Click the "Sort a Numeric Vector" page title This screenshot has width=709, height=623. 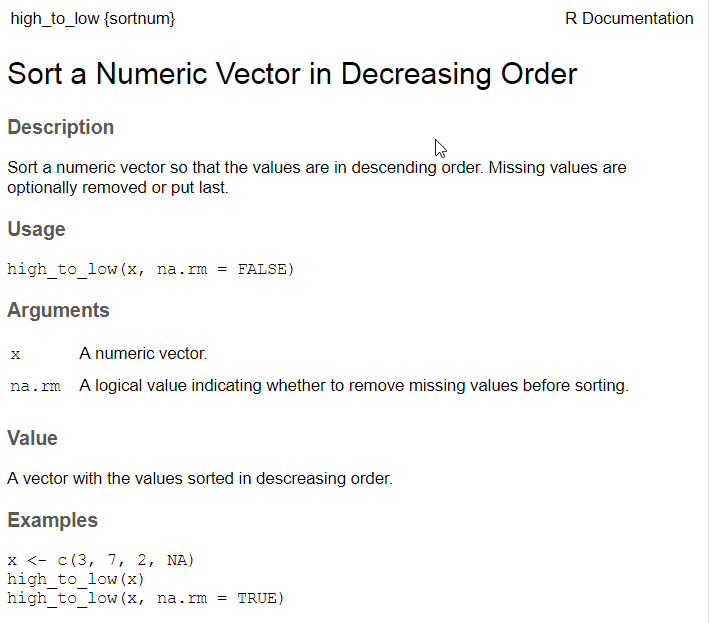click(292, 74)
